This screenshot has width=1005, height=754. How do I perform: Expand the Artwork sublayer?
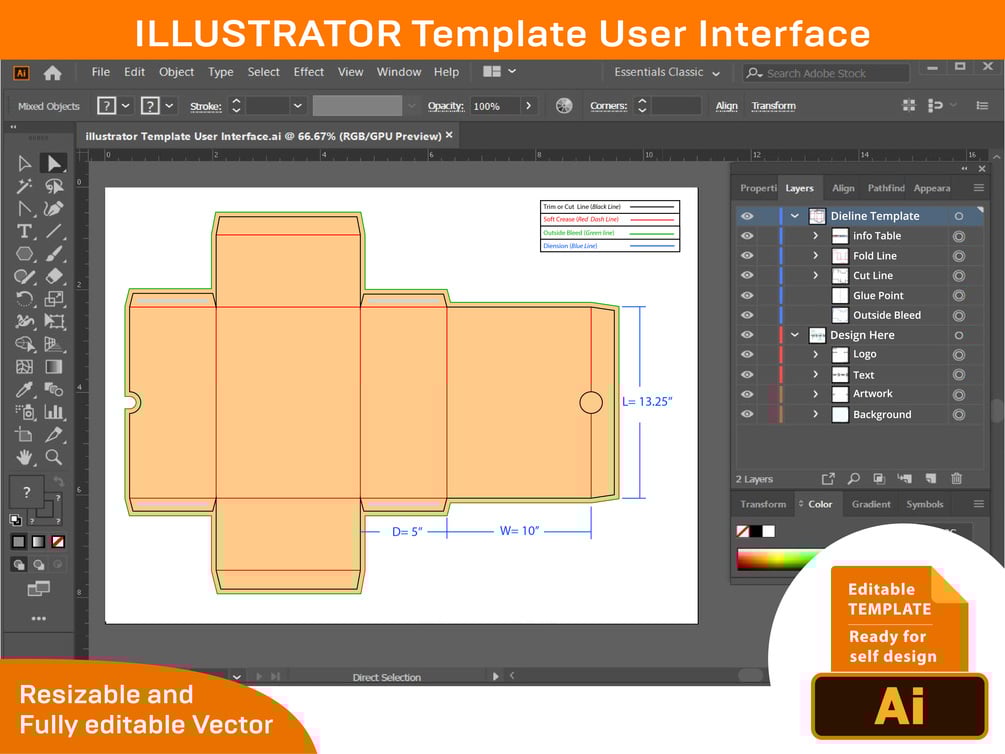pos(815,394)
